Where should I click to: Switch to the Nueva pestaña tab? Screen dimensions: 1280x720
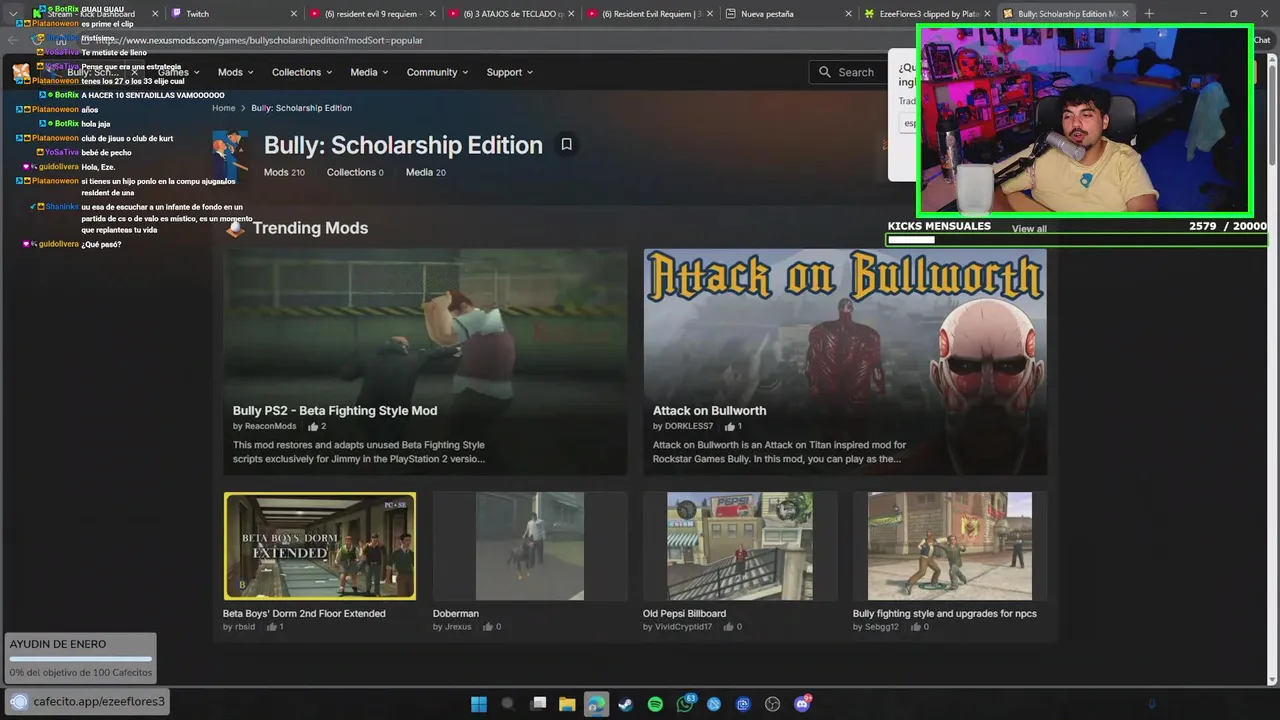[x=789, y=14]
